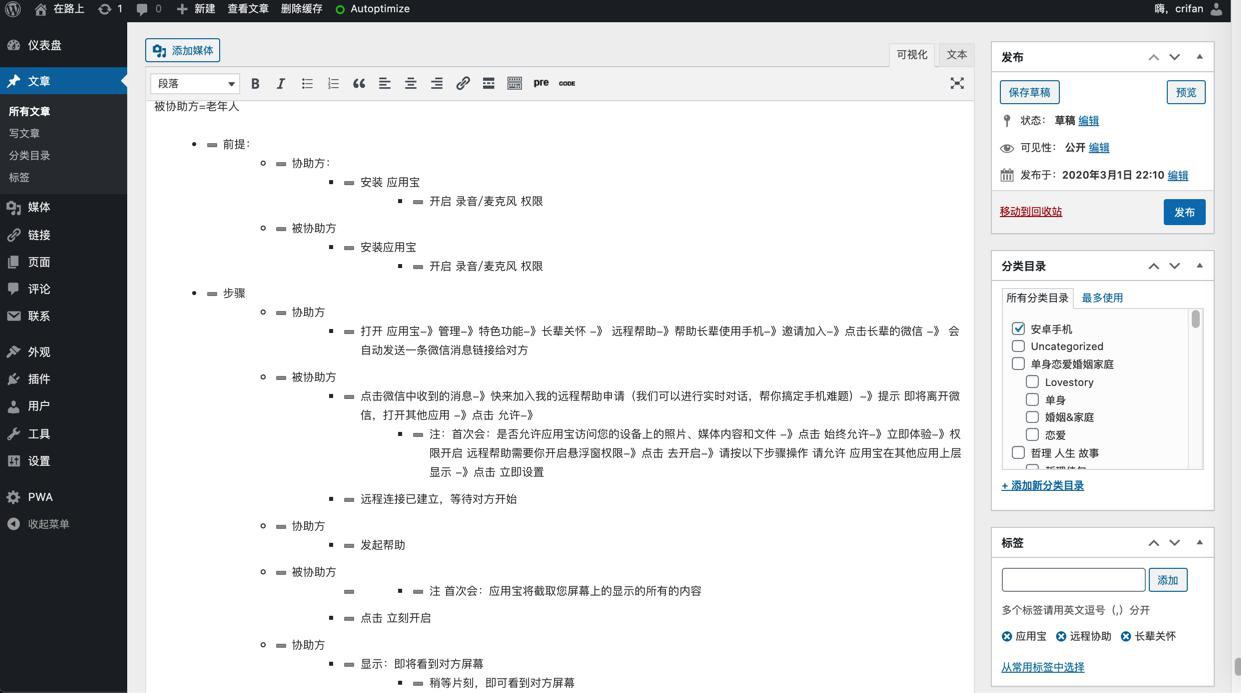
Task: Center align text
Action: point(410,83)
